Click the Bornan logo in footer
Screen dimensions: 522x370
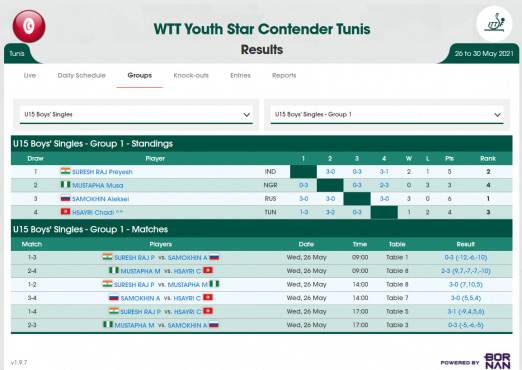click(x=497, y=361)
